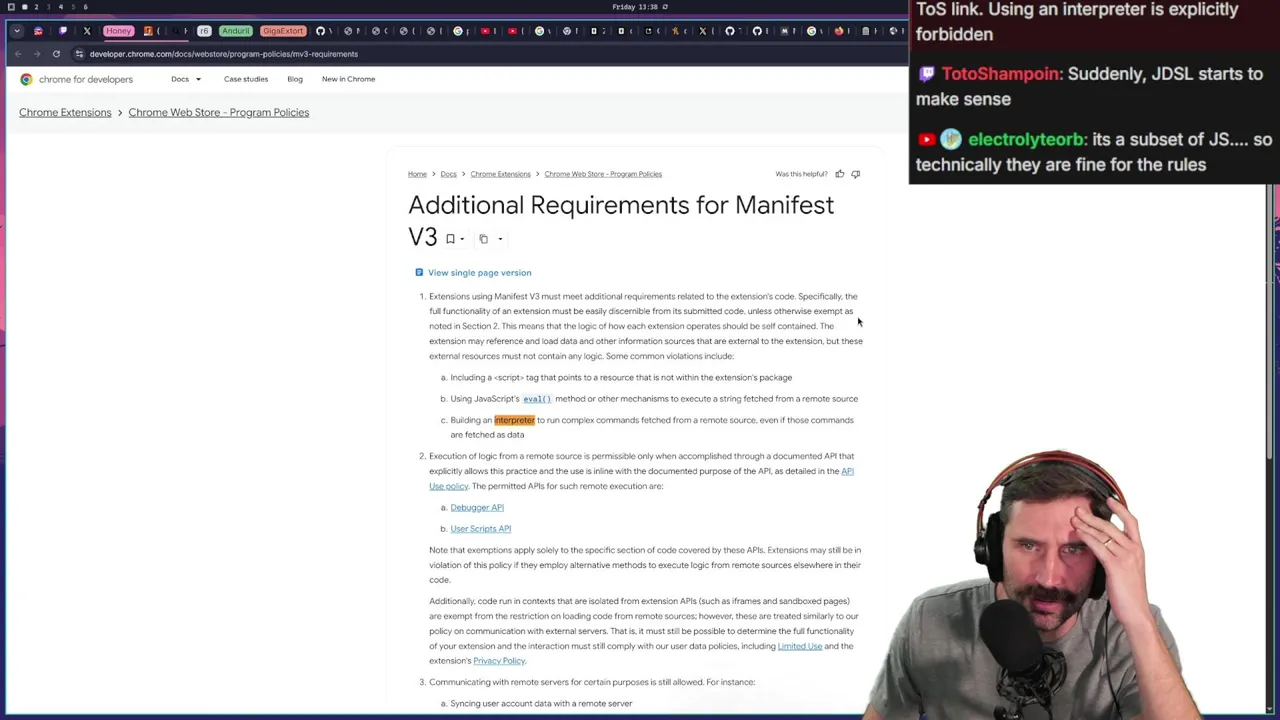1280x720 pixels.
Task: Expand the Docs menu dropdown arrow
Action: [x=198, y=79]
